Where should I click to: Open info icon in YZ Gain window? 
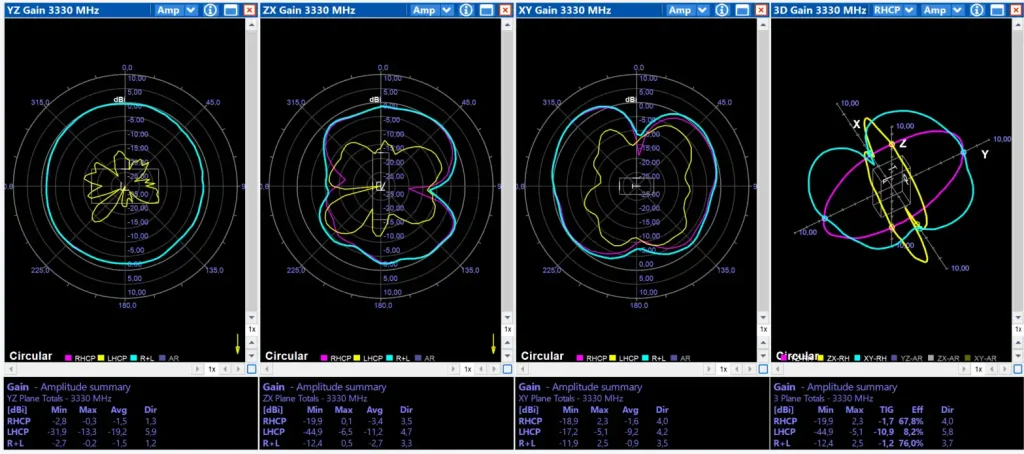[x=210, y=10]
